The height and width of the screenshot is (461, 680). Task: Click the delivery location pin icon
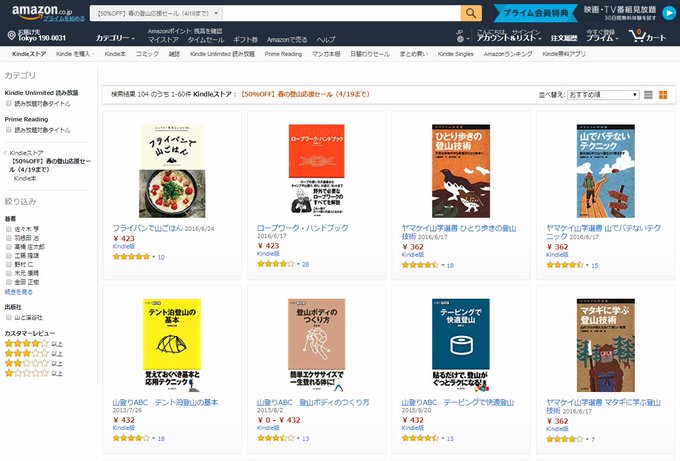pos(12,35)
